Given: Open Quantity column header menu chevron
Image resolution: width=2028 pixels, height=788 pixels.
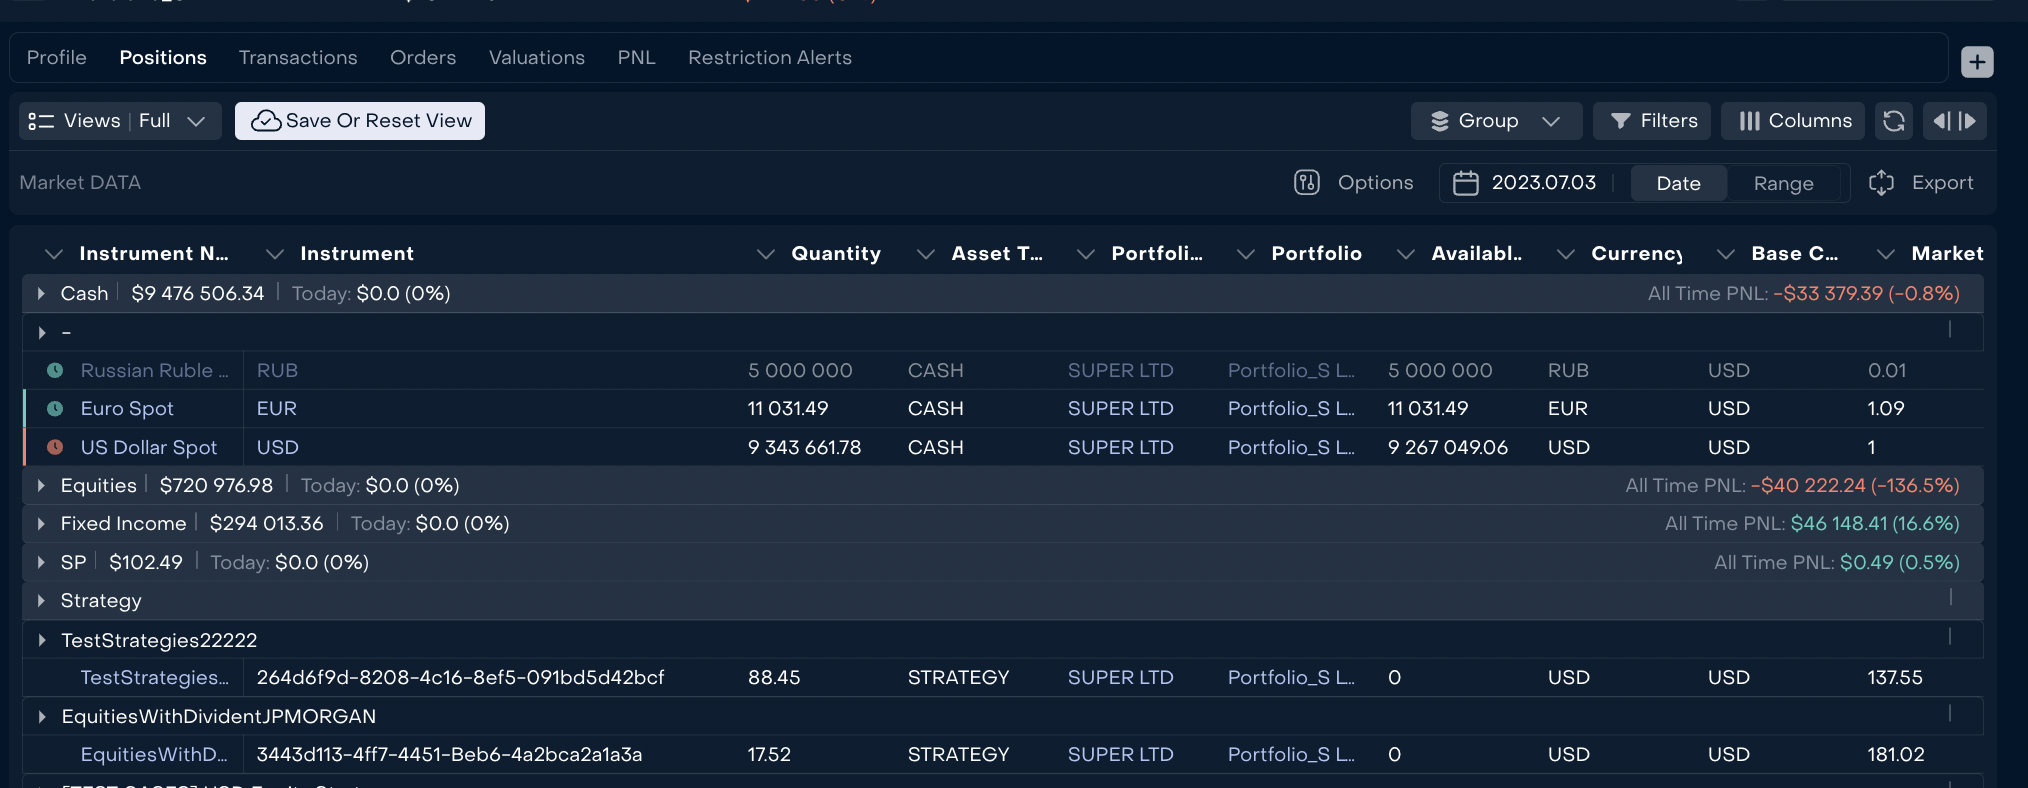Looking at the screenshot, I should (x=765, y=254).
